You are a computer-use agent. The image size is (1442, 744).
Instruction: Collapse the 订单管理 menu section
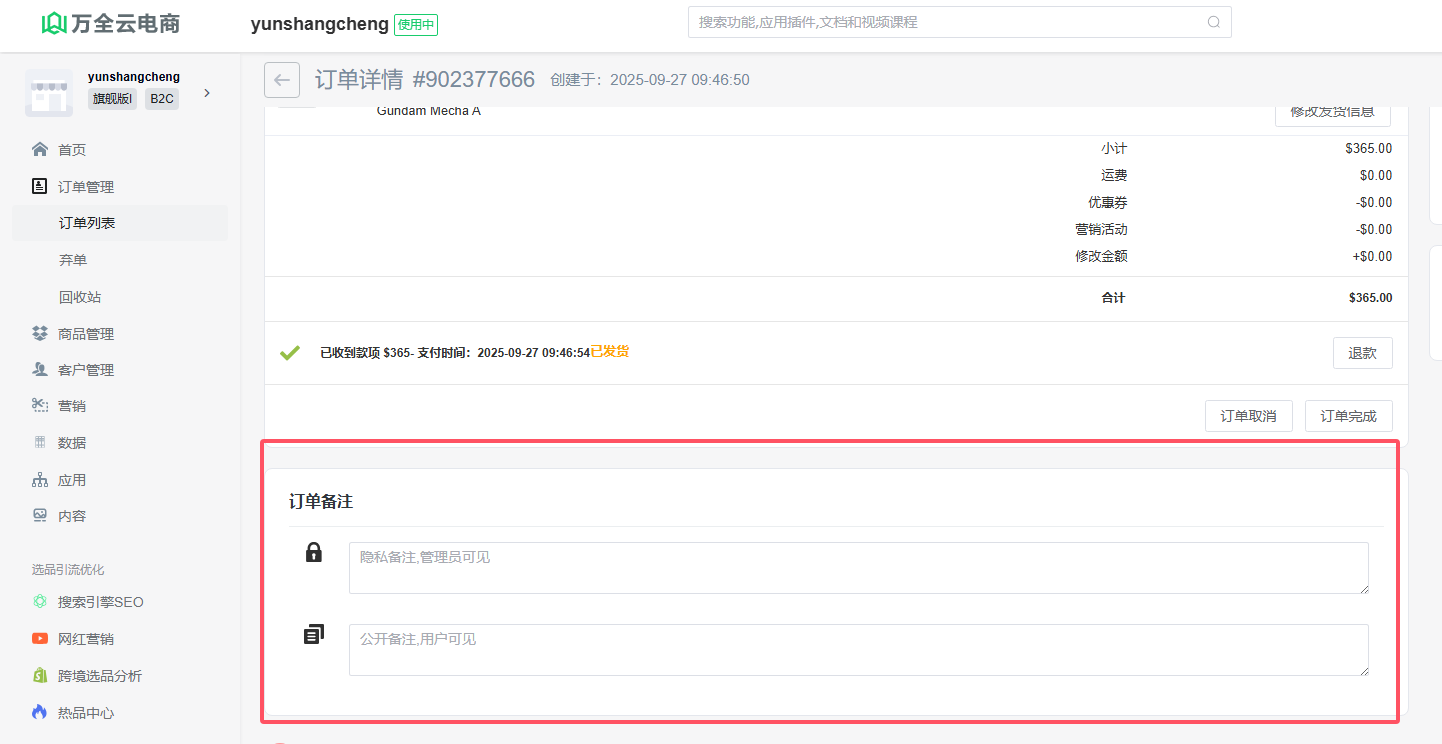click(x=86, y=187)
